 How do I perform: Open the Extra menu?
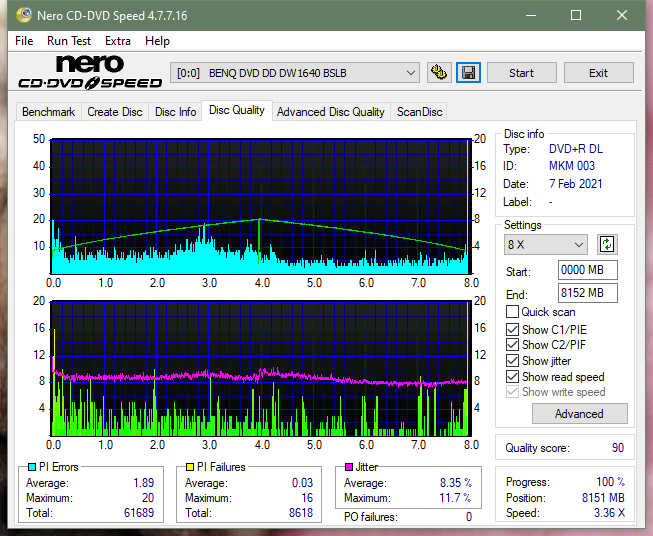point(118,41)
